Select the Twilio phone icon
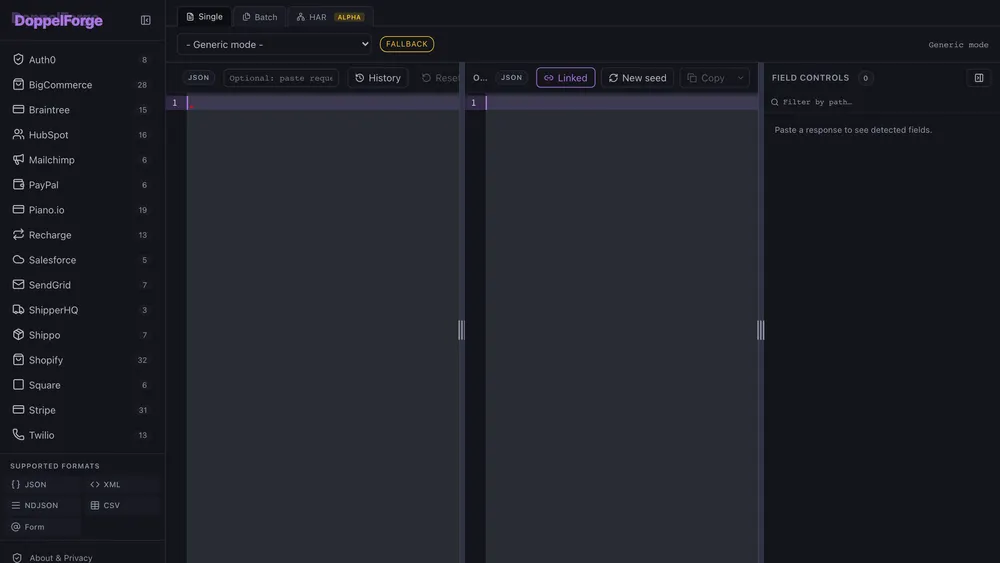This screenshot has width=1000, height=563. coord(18,435)
